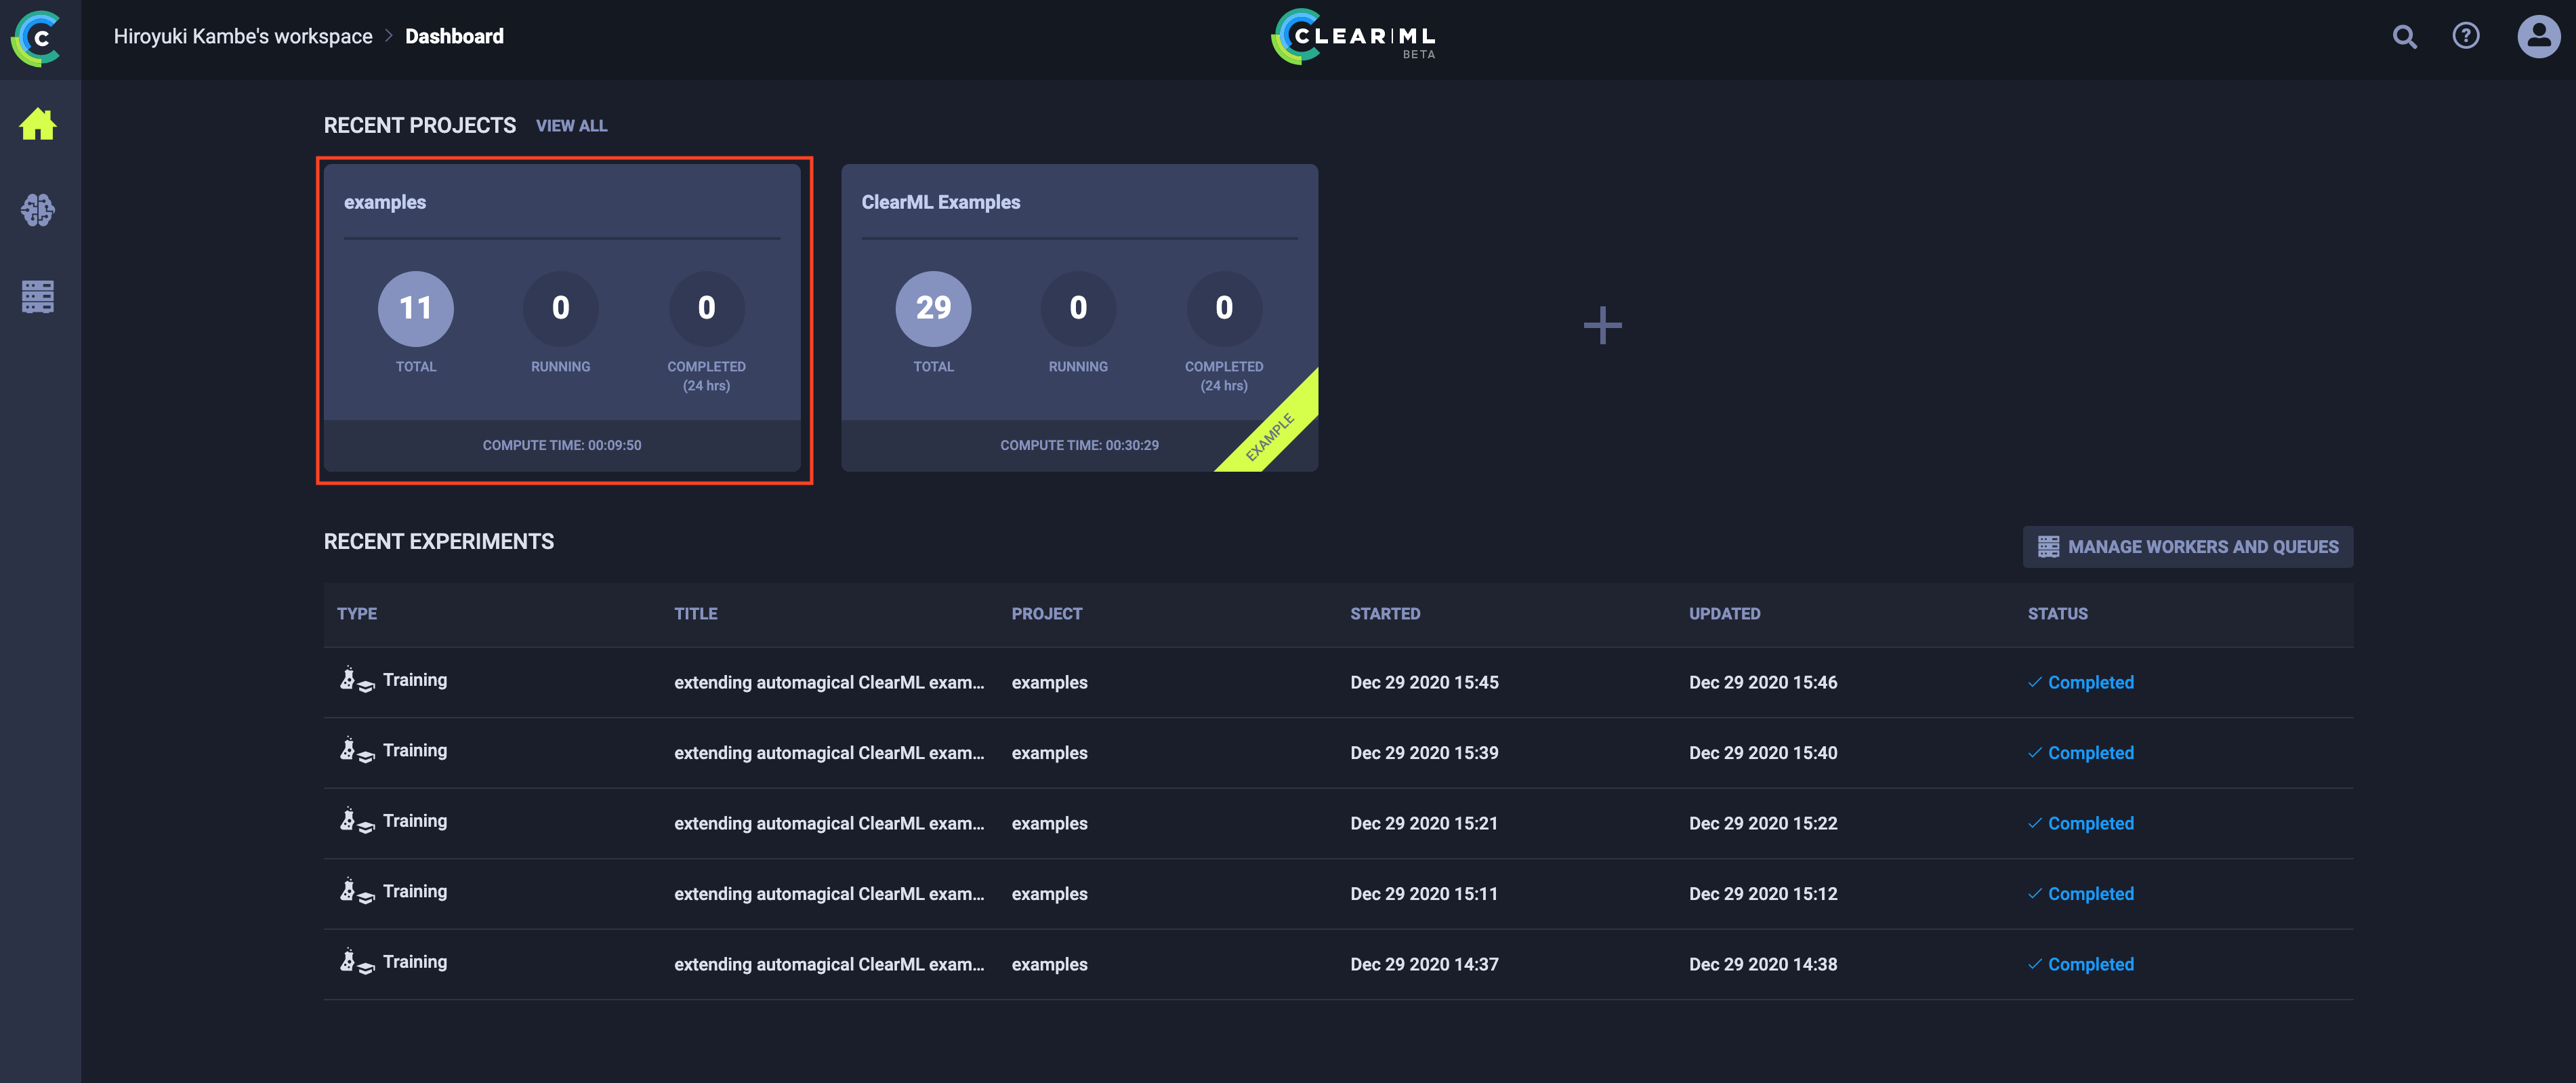
Task: Open the user profile avatar
Action: pyautogui.click(x=2538, y=37)
